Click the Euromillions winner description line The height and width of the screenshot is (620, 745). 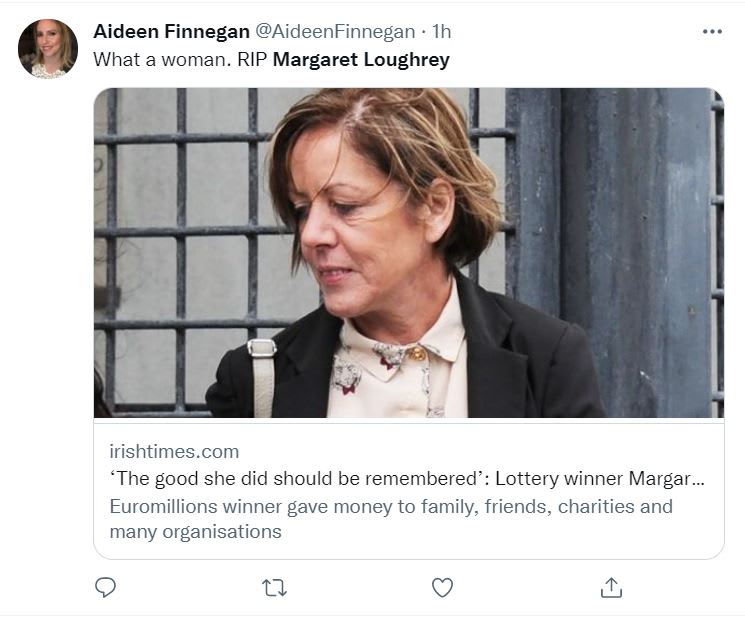(x=300, y=506)
